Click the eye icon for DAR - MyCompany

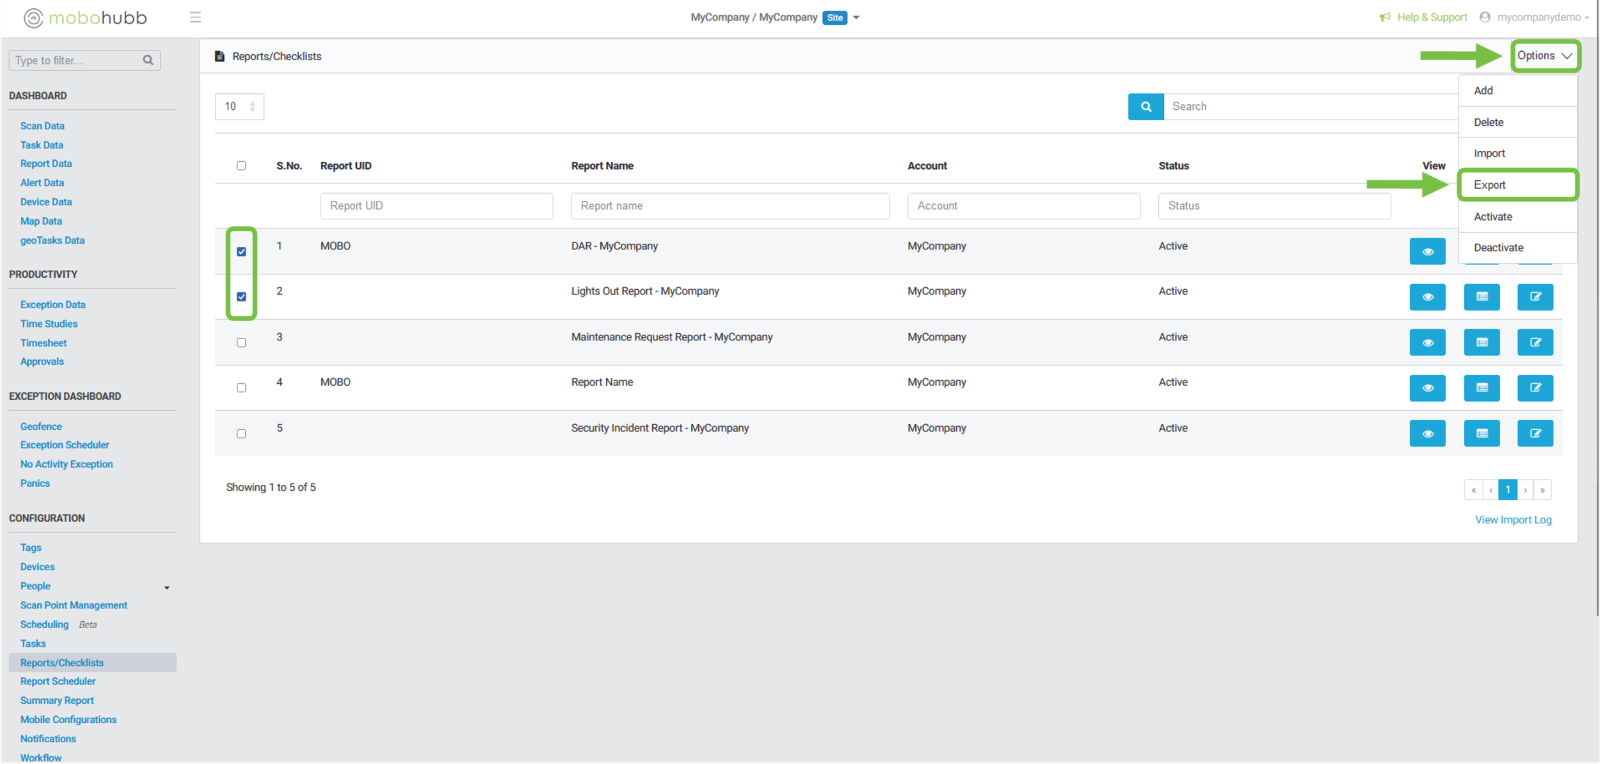[x=1427, y=252]
